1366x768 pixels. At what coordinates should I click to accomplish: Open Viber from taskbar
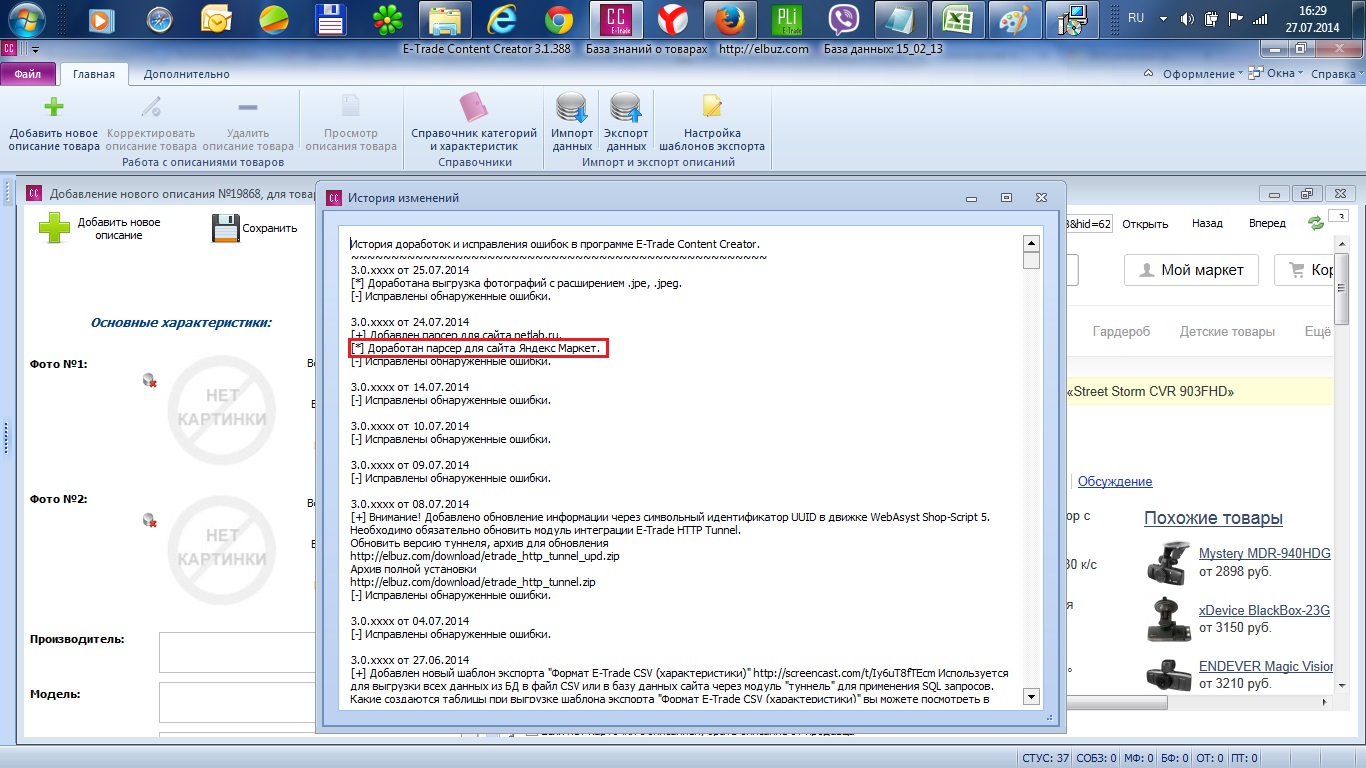[845, 19]
